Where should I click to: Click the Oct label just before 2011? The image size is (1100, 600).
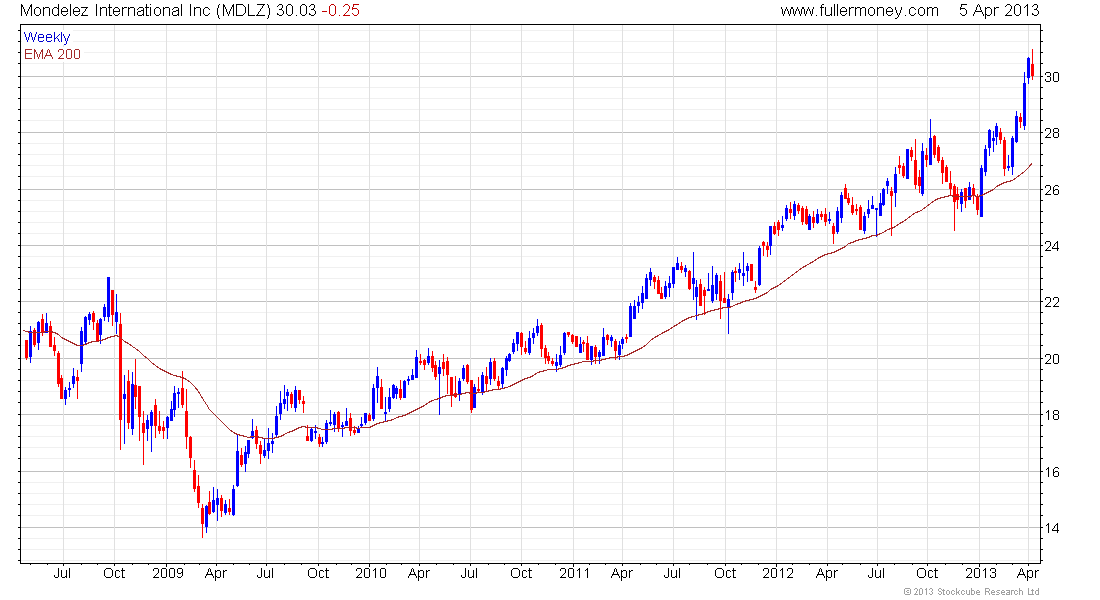(521, 573)
